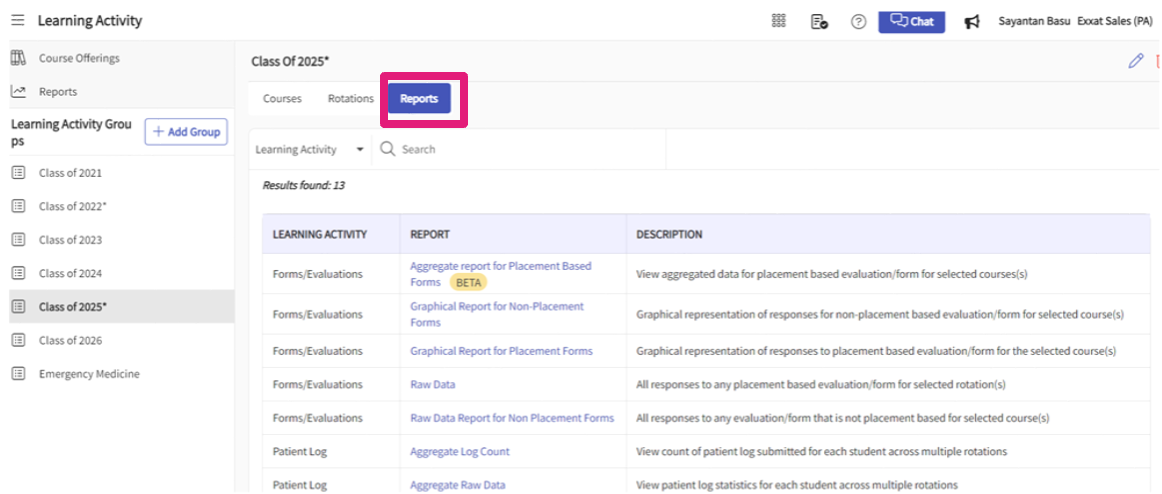1162x494 pixels.
Task: Click the Add Group button
Action: click(x=186, y=132)
